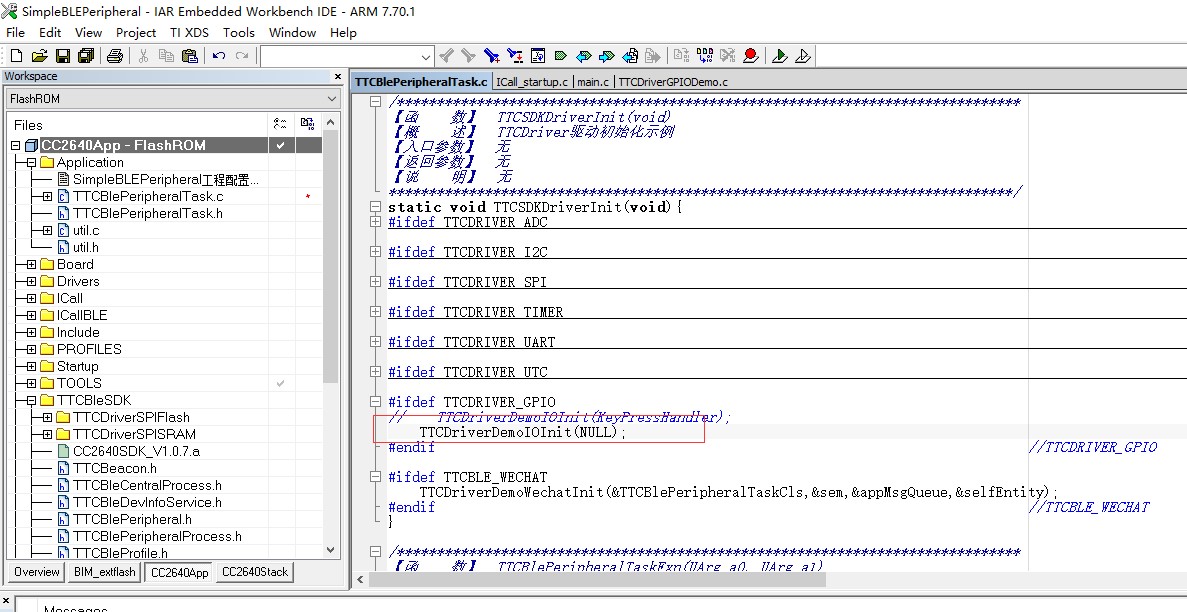The image size is (1187, 612).
Task: Click the editor scrollbar left arrow
Action: 361,579
